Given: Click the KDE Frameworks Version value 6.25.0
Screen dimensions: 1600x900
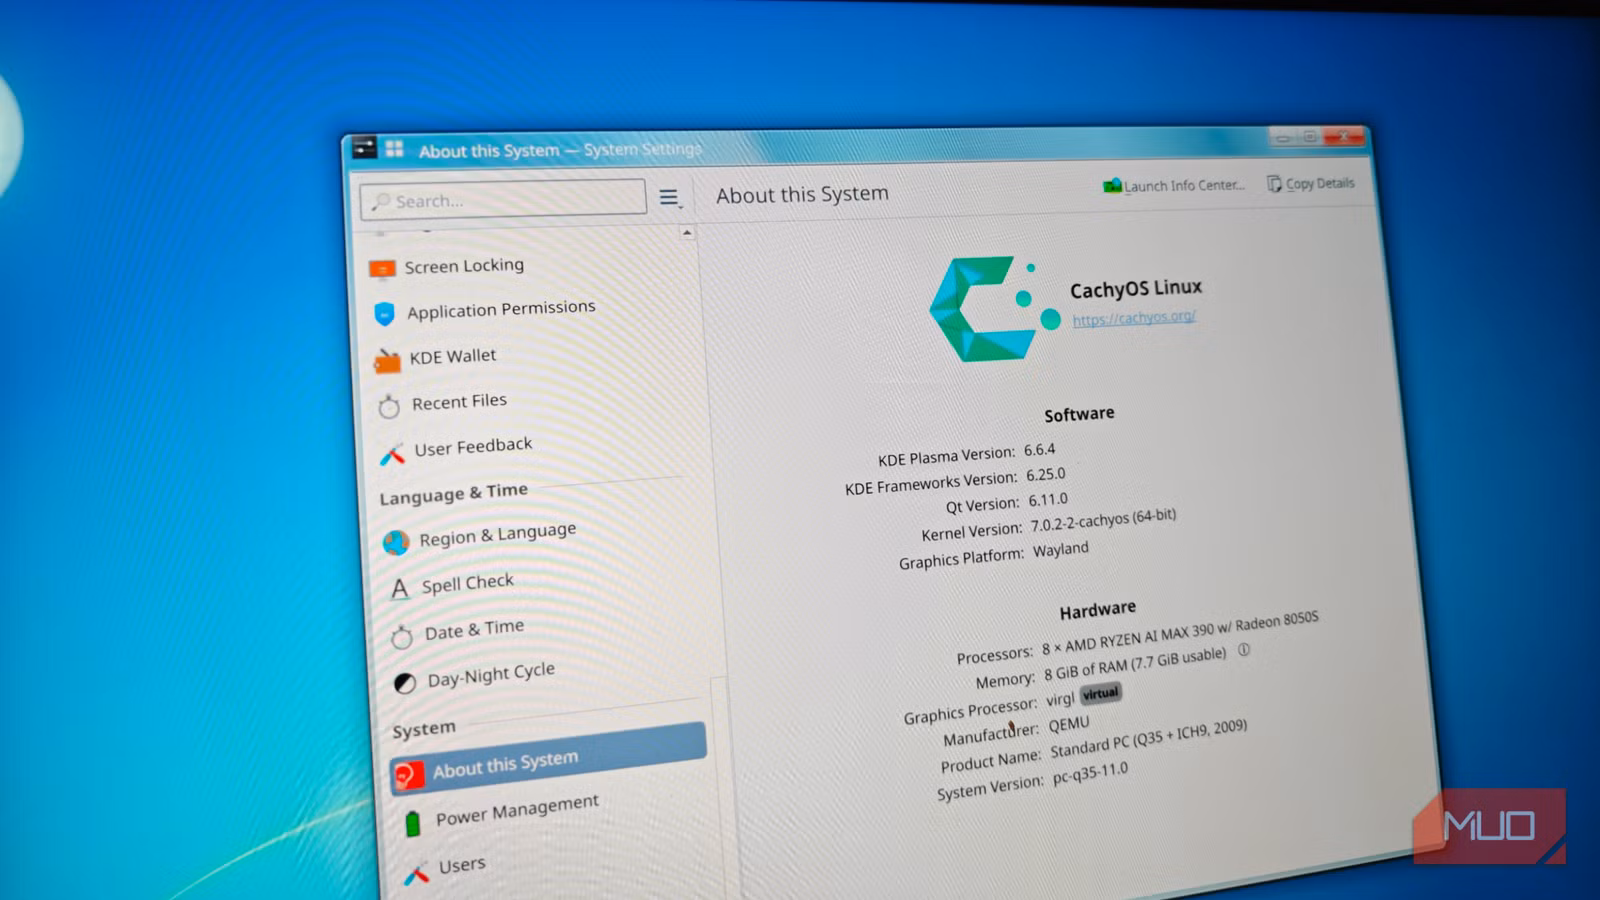Looking at the screenshot, I should 1046,475.
